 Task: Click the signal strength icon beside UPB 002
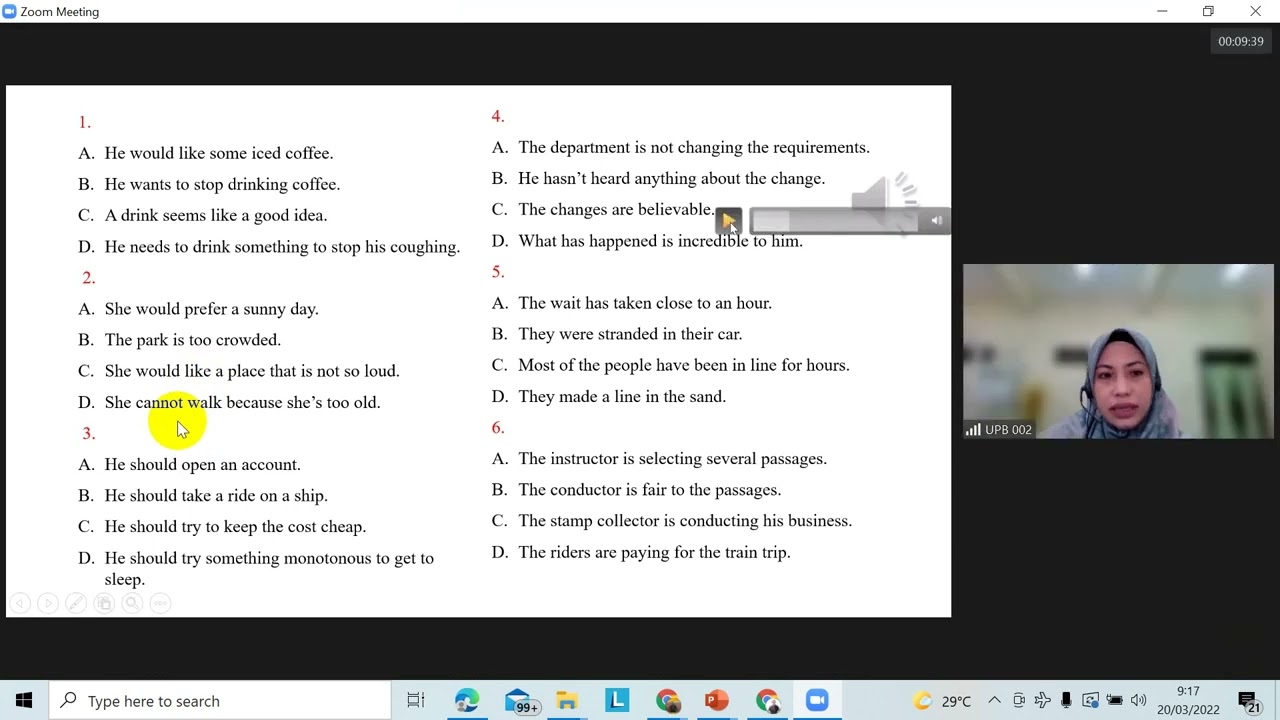tap(973, 430)
